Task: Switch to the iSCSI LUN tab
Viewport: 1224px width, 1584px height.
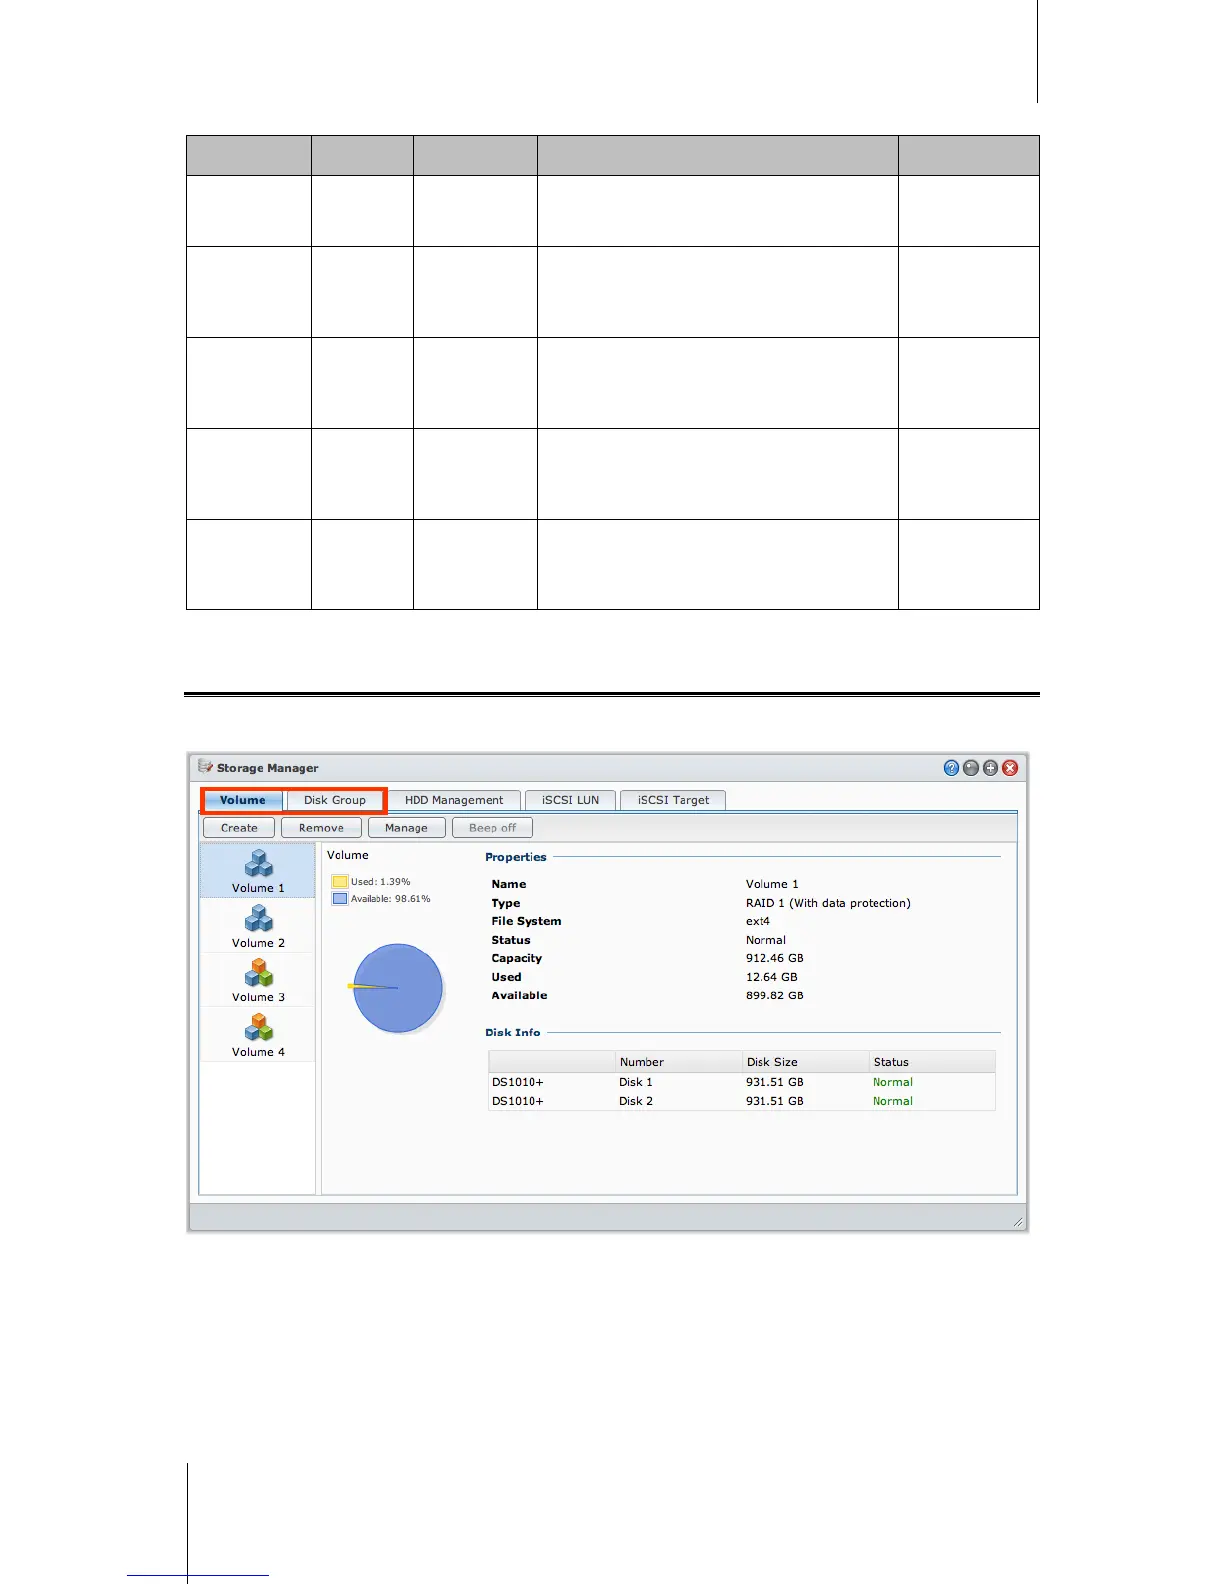Action: click(571, 800)
